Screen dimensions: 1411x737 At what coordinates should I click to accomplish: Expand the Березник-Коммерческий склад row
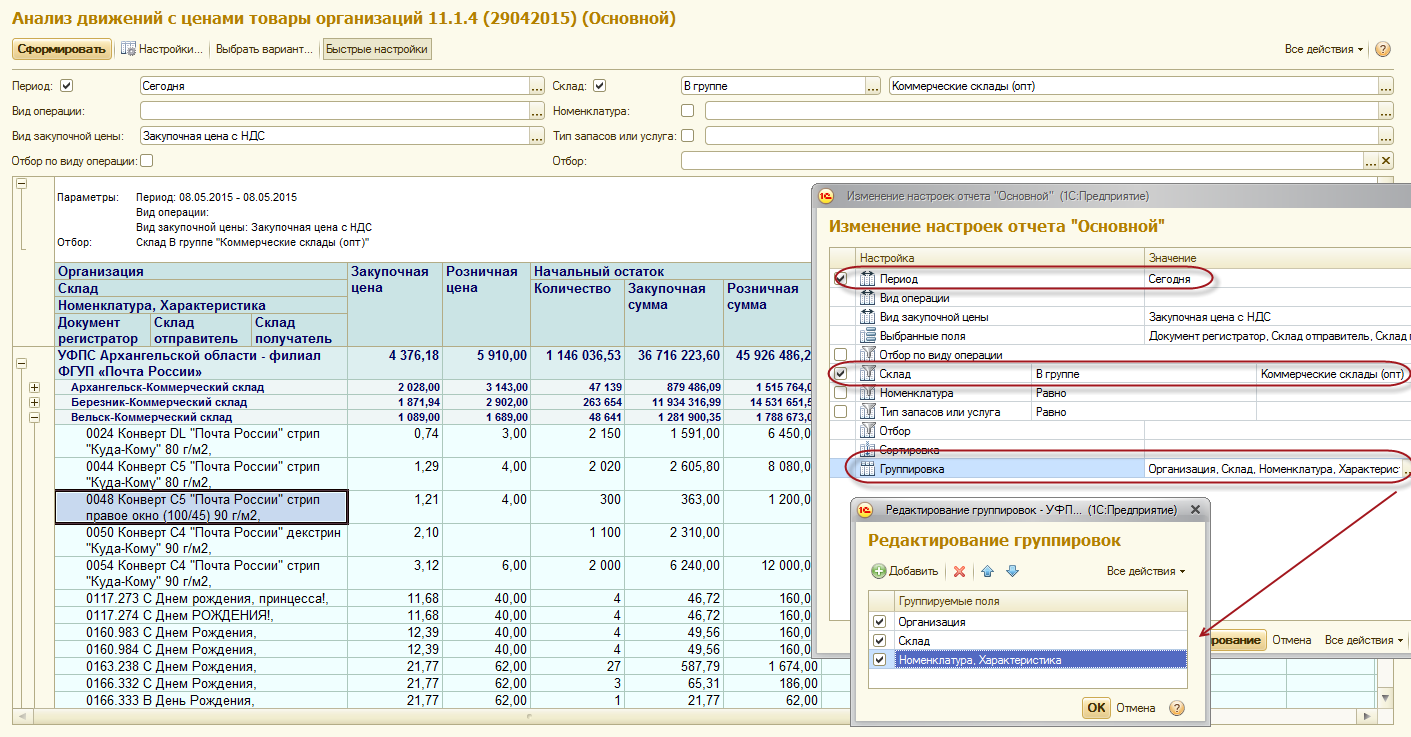tap(34, 402)
